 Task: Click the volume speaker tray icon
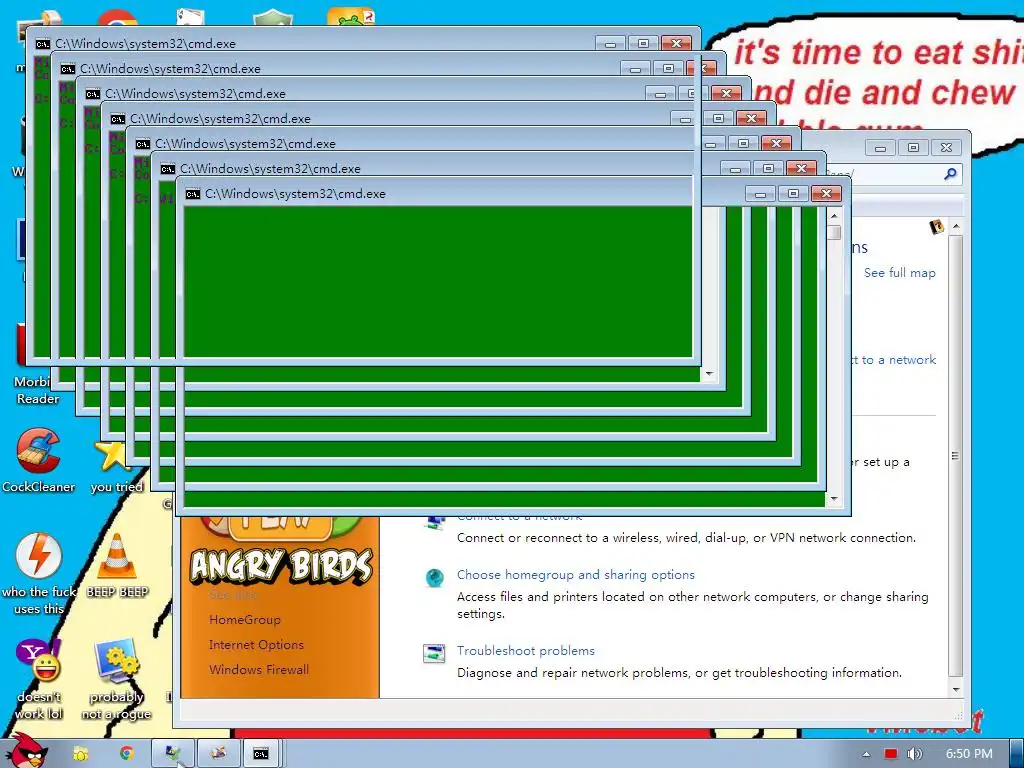point(914,754)
